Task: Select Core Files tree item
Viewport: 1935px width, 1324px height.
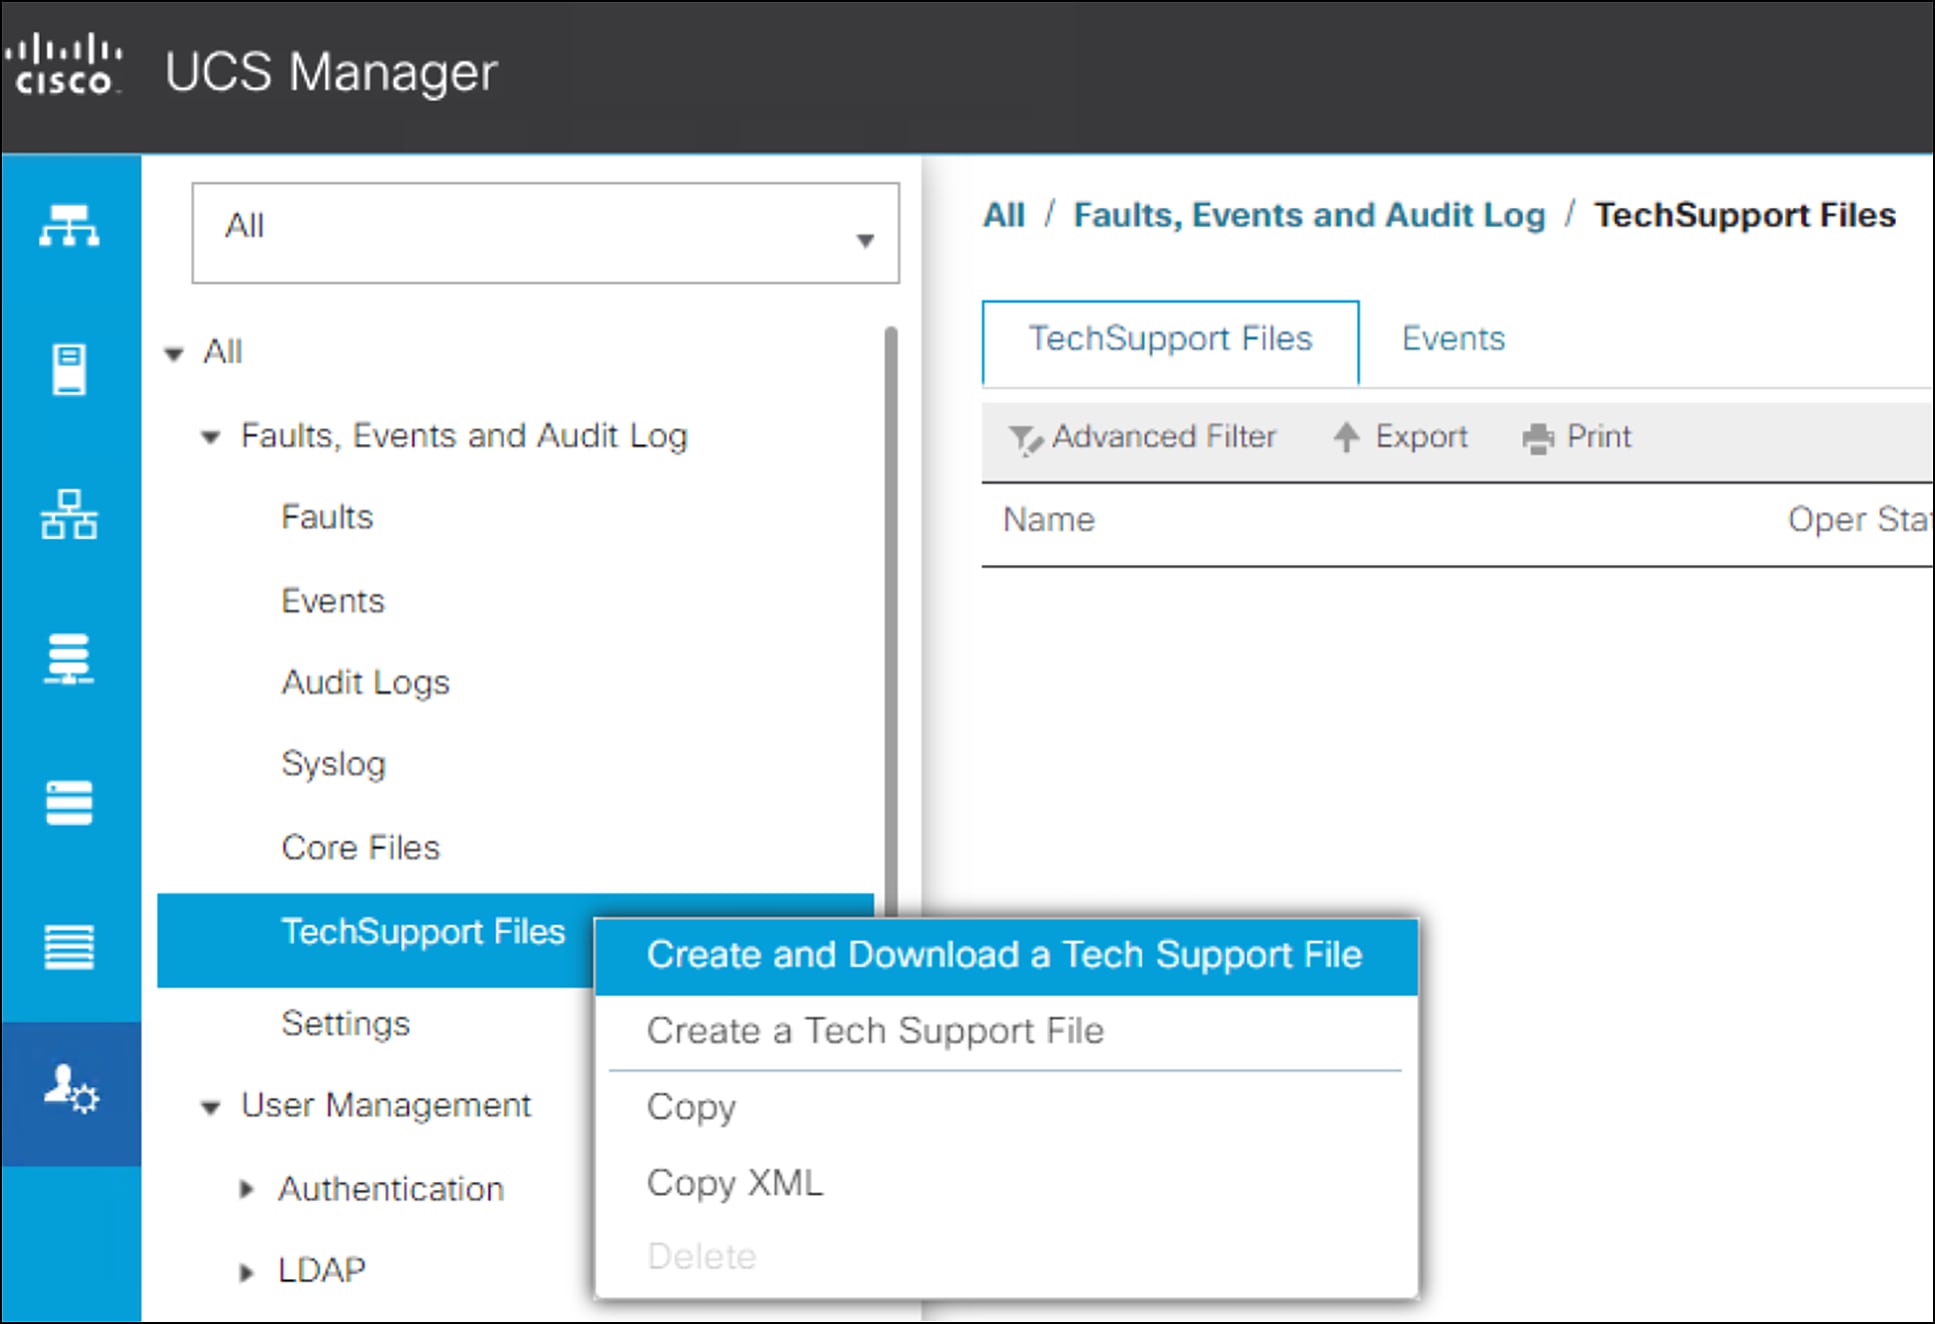Action: tap(360, 848)
